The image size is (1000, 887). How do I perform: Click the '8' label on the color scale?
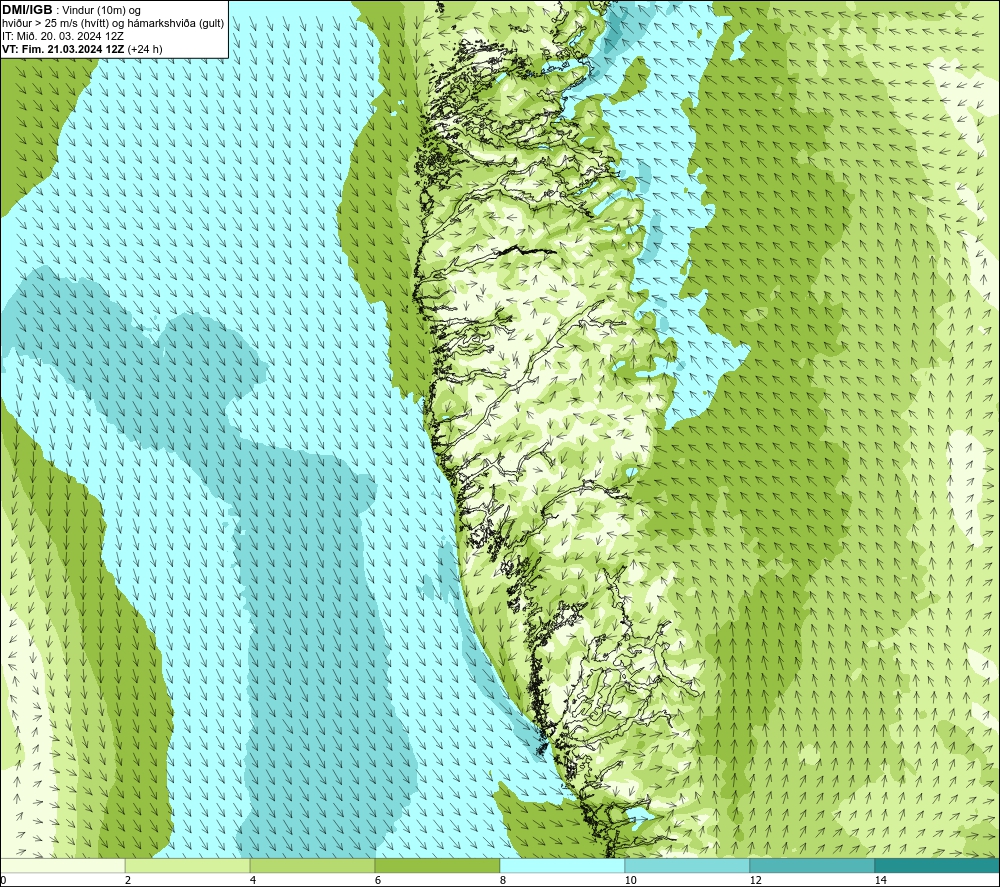point(503,880)
